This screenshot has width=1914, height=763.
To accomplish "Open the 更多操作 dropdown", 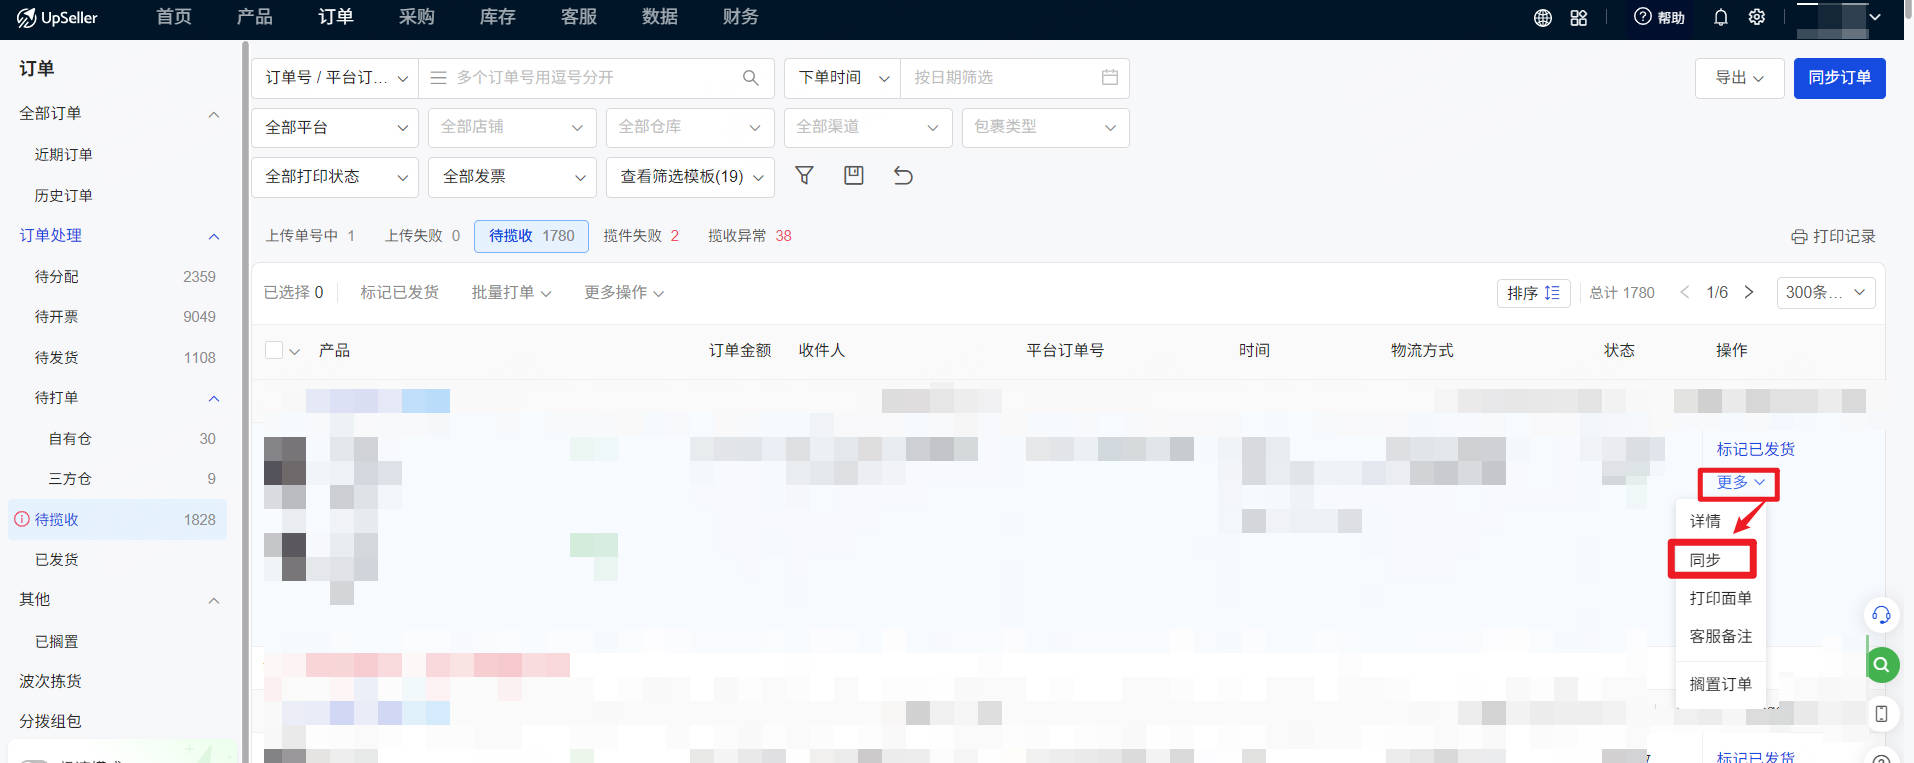I will (624, 292).
